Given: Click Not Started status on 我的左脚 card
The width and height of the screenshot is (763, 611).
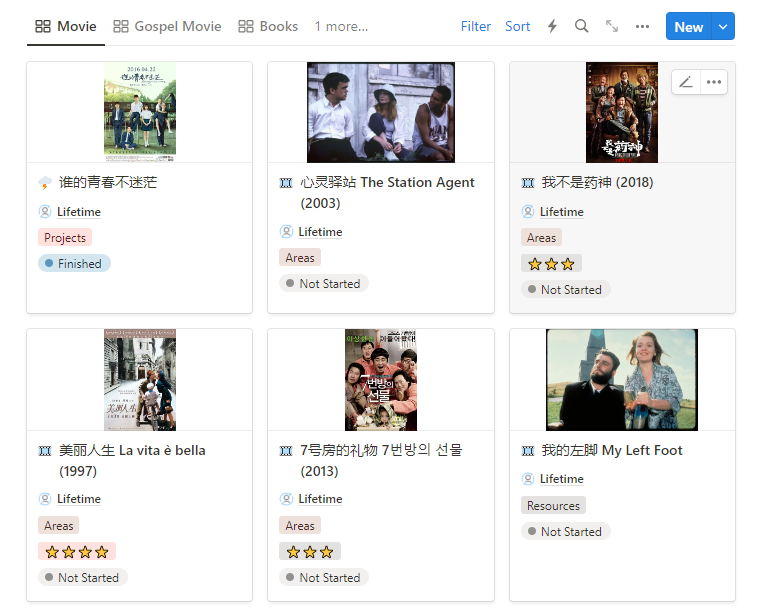Looking at the screenshot, I should coord(565,532).
